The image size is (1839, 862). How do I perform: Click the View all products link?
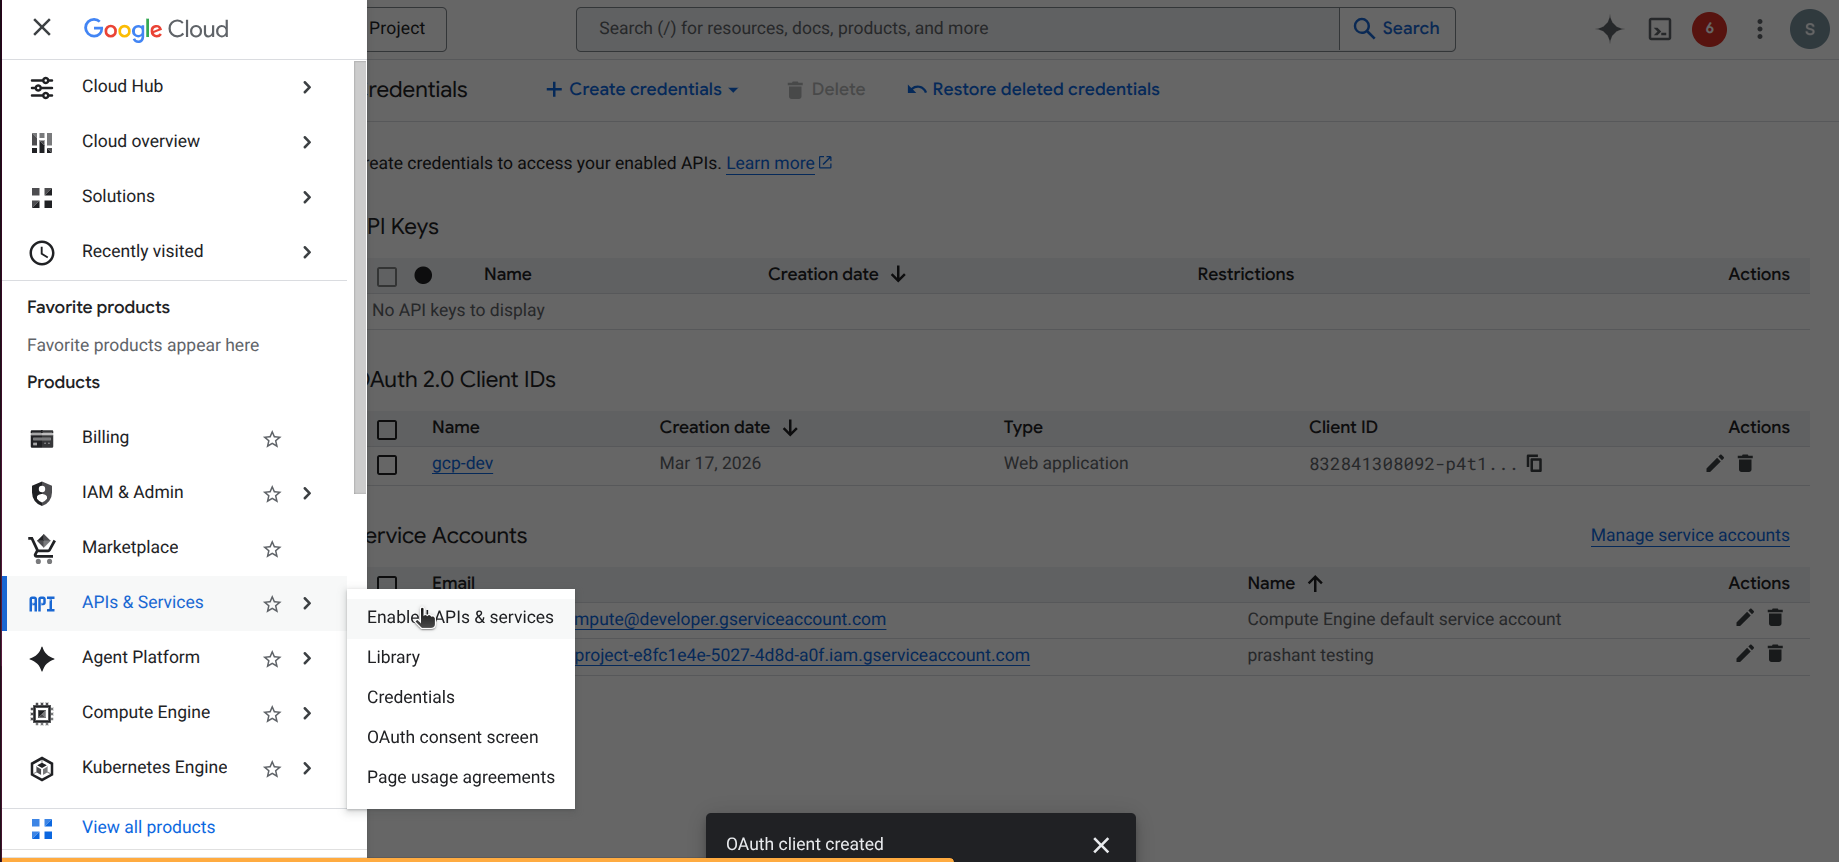[x=149, y=827]
